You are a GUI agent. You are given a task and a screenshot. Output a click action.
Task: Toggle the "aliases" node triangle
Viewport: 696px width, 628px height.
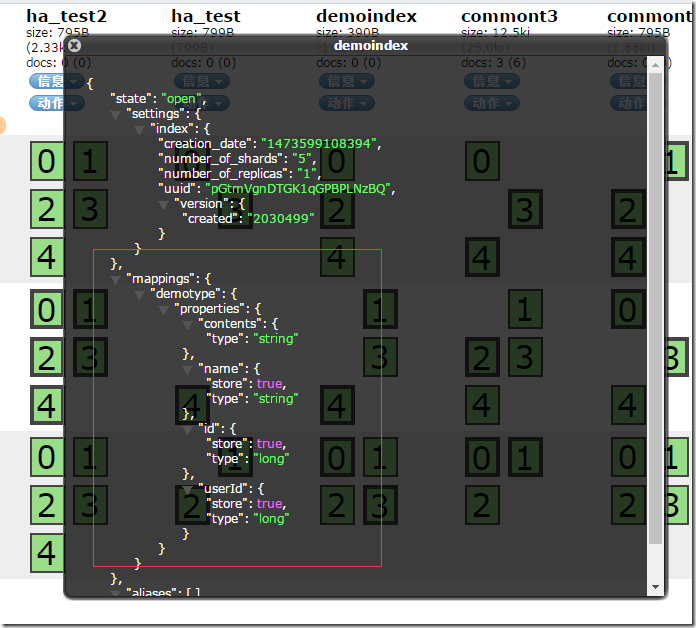(x=115, y=593)
